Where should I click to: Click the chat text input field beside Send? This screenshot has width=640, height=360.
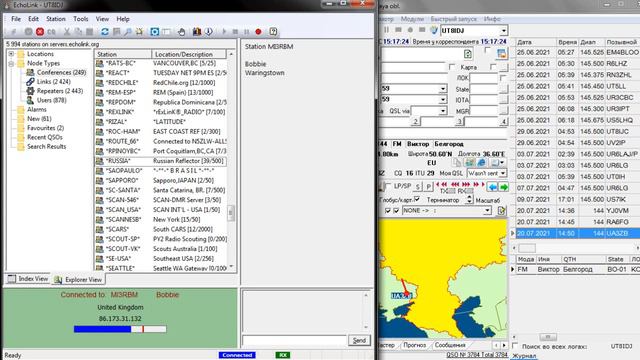(294, 340)
